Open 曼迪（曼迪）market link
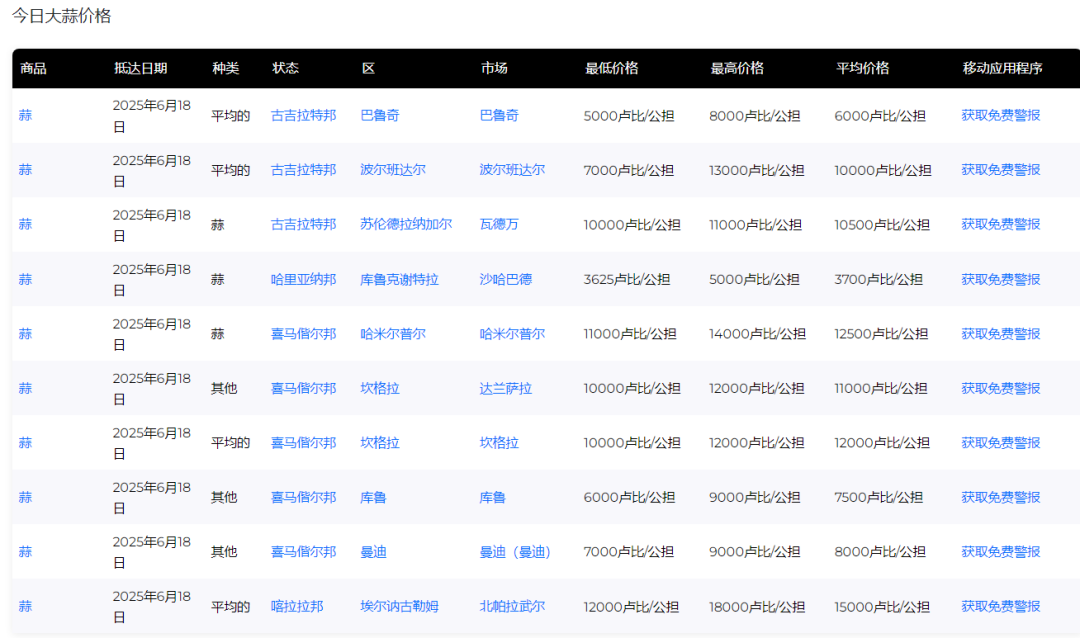This screenshot has width=1080, height=638. [515, 552]
